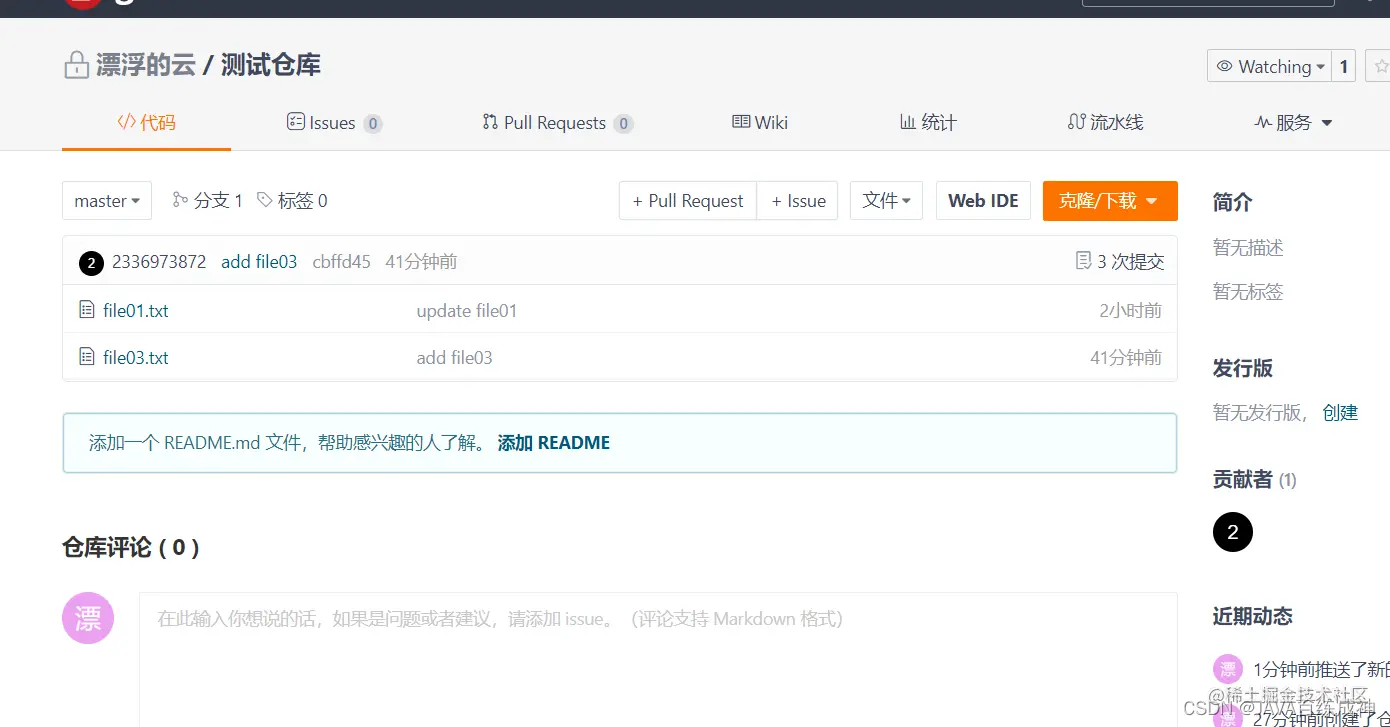This screenshot has height=727, width=1390.
Task: Click the 服务 pulse icon
Action: click(1263, 122)
